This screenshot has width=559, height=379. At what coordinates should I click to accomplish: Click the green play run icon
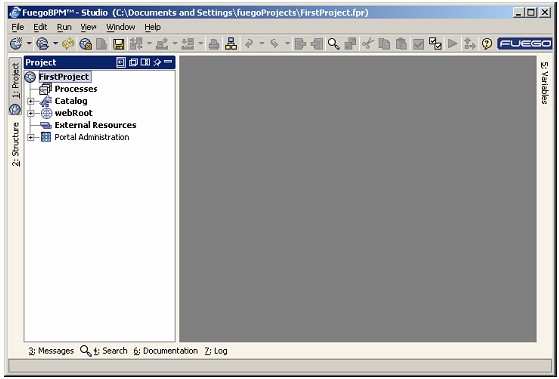pyautogui.click(x=452, y=44)
